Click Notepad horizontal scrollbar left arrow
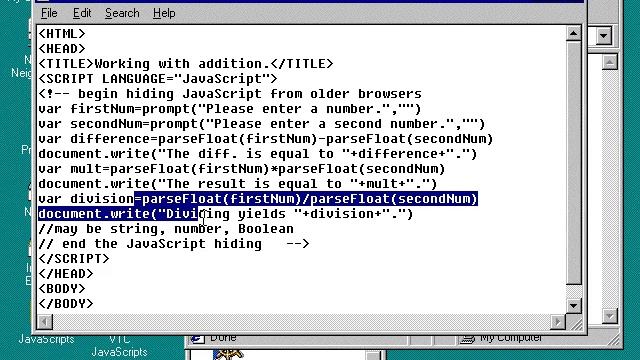 [x=44, y=322]
